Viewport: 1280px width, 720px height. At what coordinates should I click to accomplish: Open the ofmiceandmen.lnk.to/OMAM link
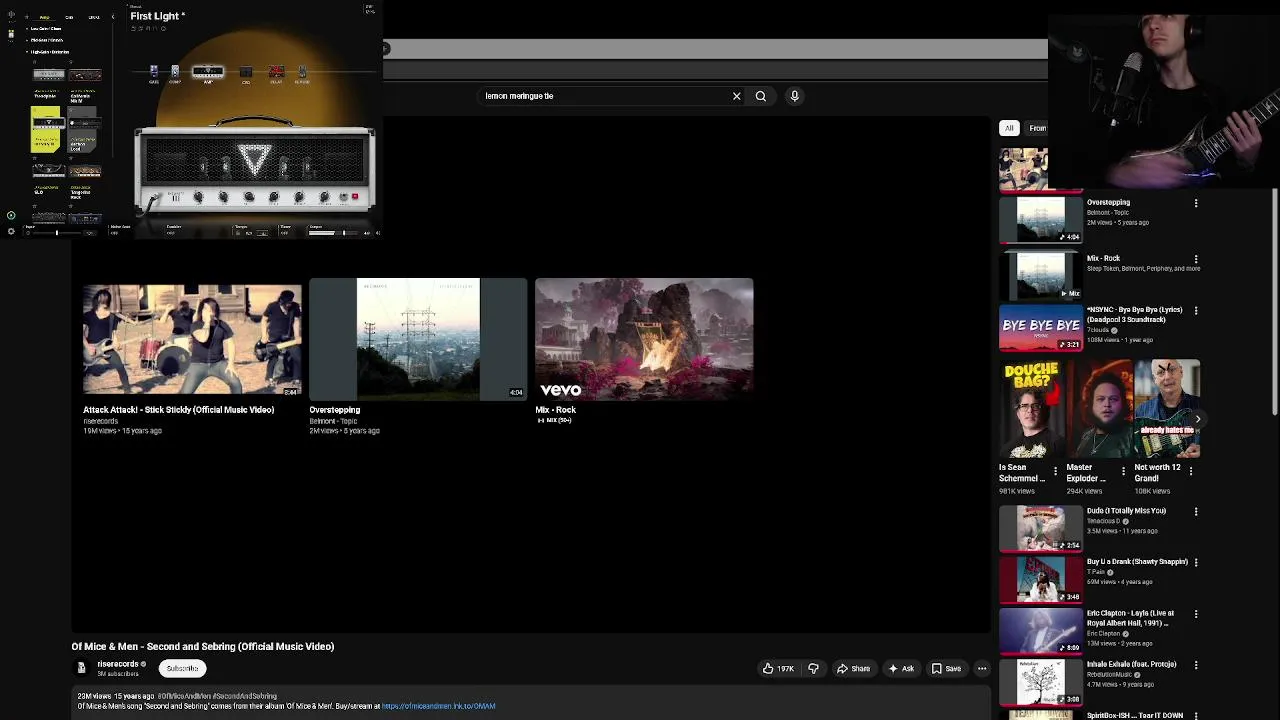pyautogui.click(x=438, y=706)
